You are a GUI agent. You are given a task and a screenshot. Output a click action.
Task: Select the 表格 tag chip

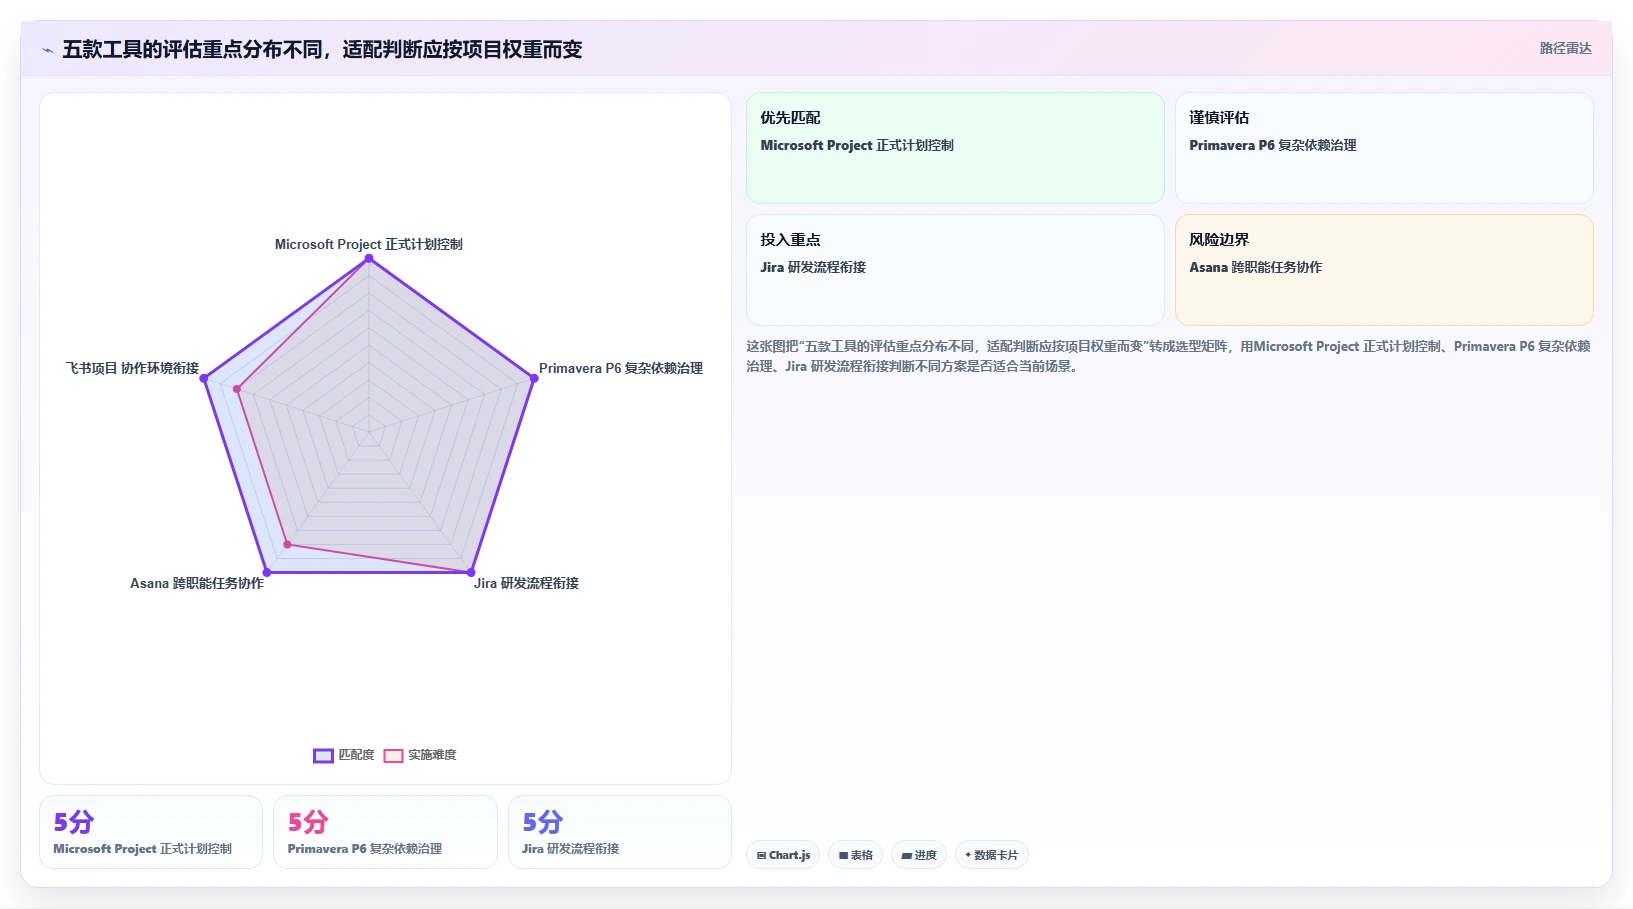[855, 855]
